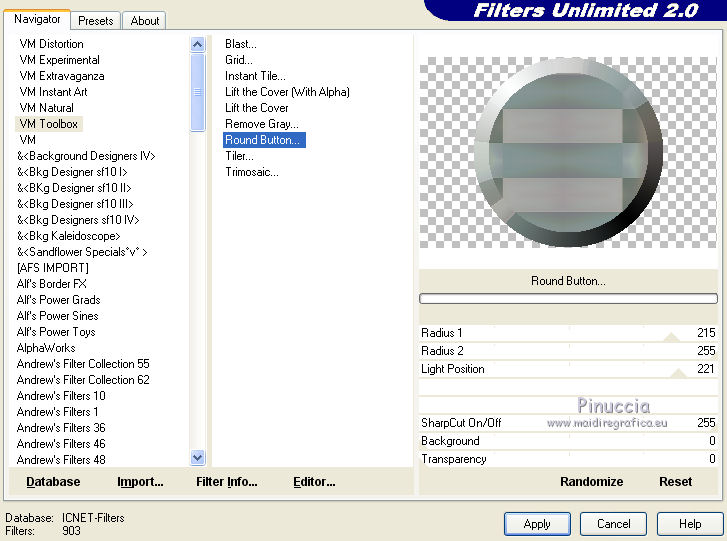The width and height of the screenshot is (727, 541).
Task: Click the scroll up arrow of category list
Action: (x=198, y=45)
